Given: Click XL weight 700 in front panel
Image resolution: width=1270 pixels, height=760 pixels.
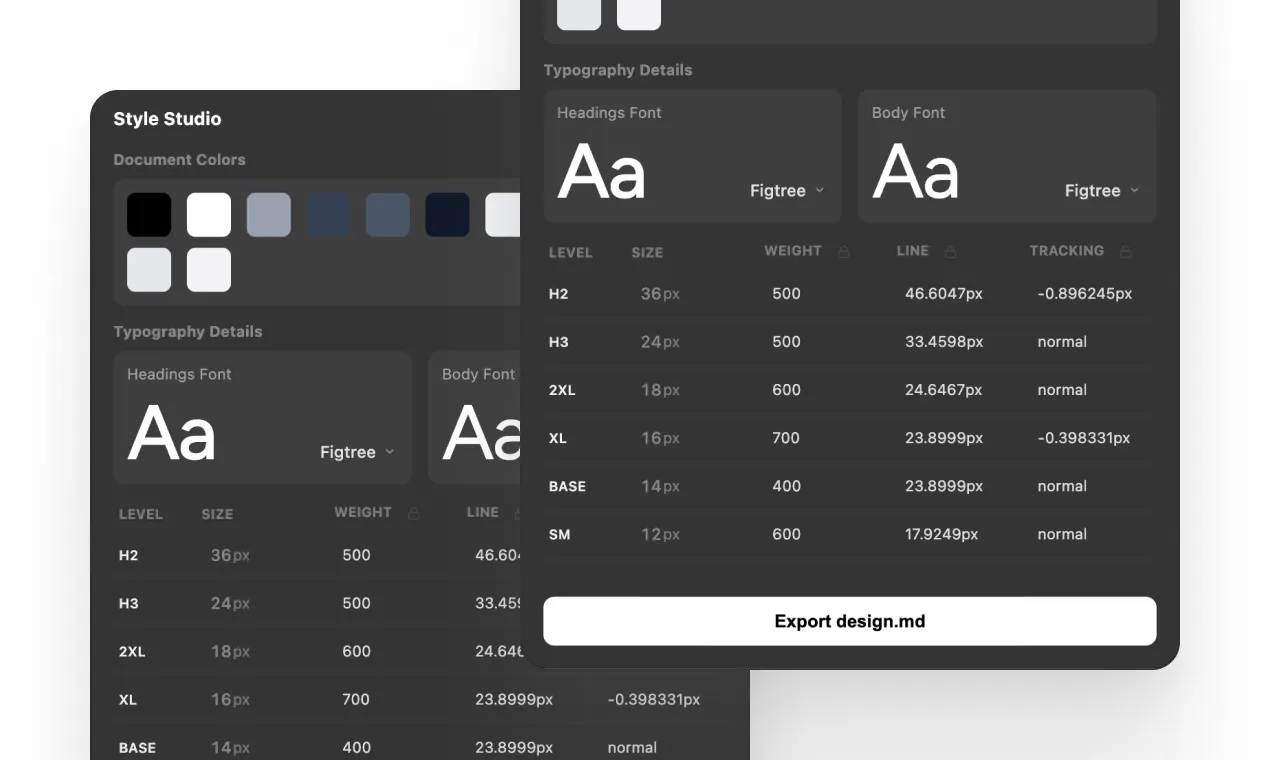Looking at the screenshot, I should coord(786,438).
